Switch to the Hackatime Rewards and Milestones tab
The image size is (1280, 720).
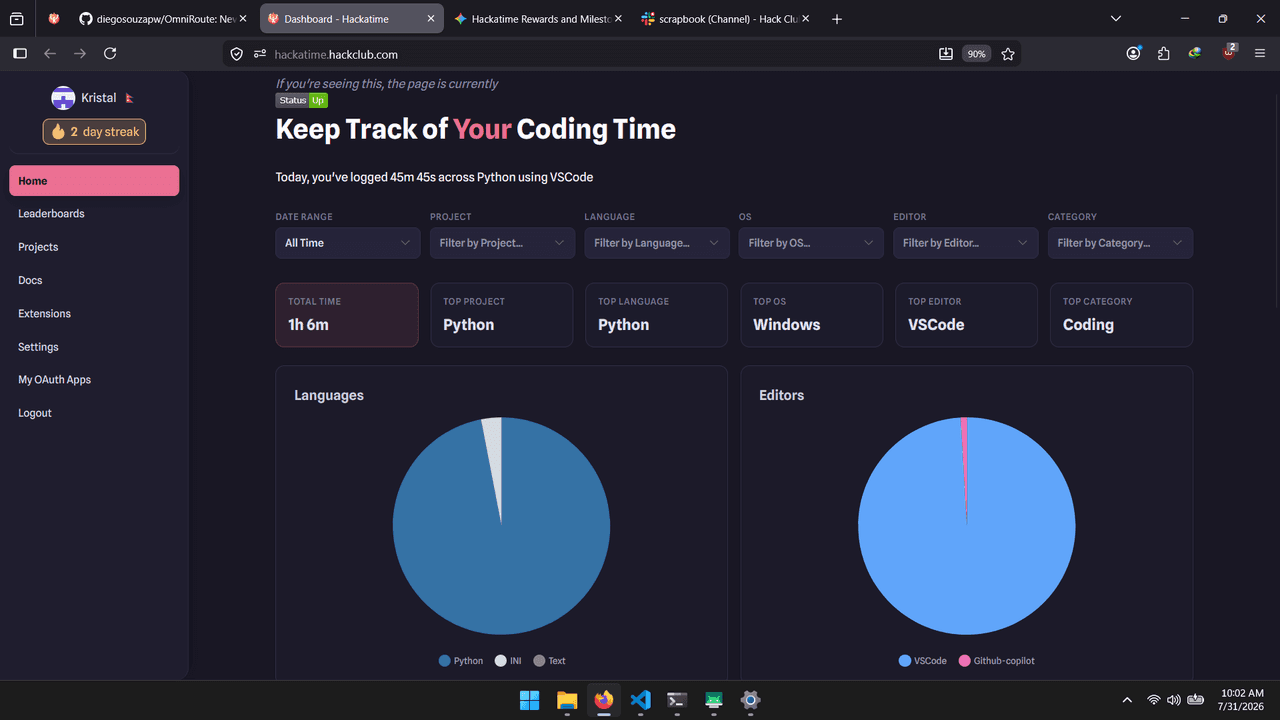pyautogui.click(x=538, y=19)
